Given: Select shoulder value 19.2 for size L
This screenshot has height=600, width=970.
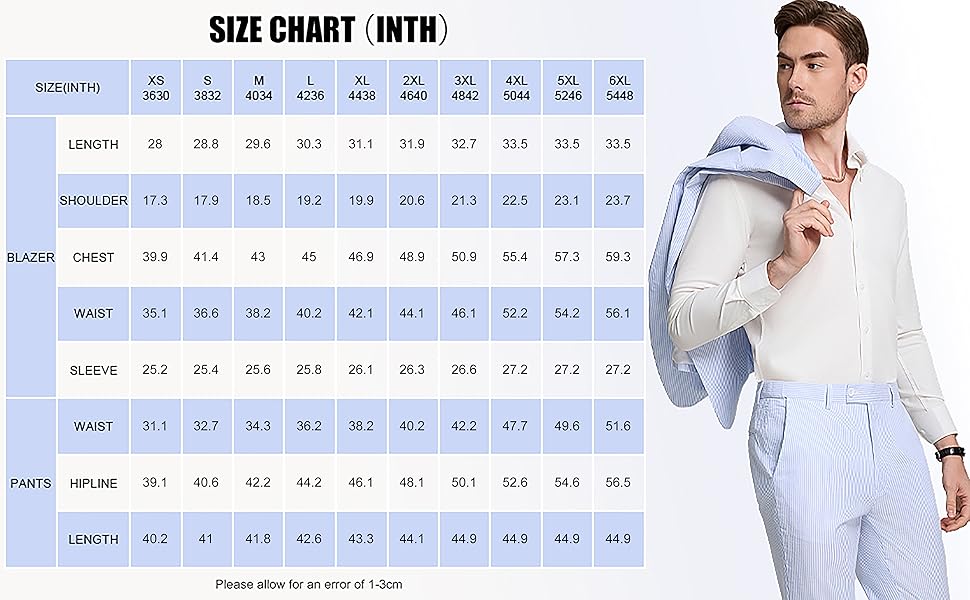Looking at the screenshot, I should (x=309, y=200).
